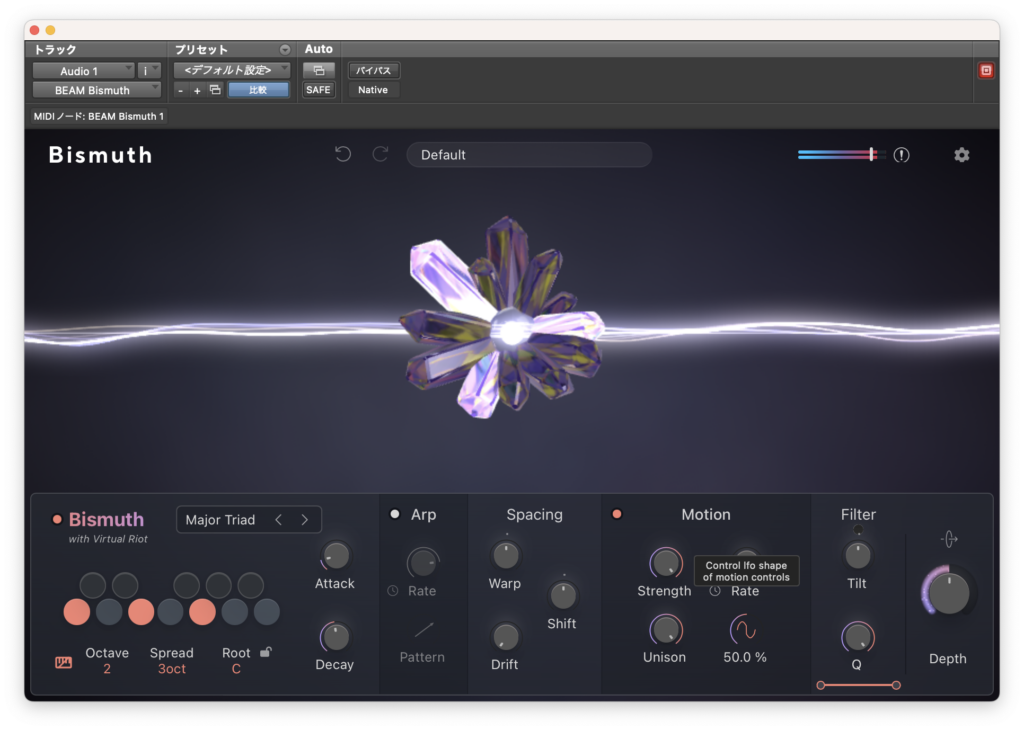Click the Drift knob

pyautogui.click(x=505, y=637)
